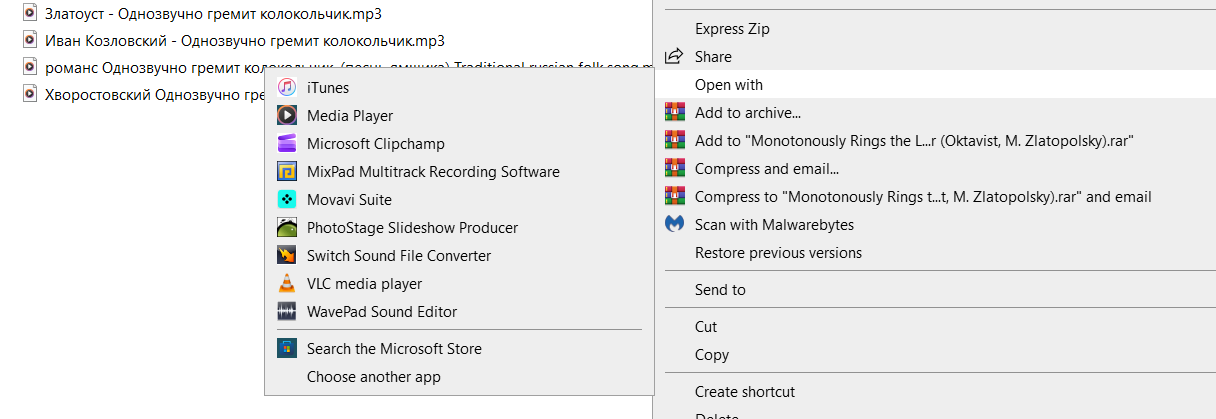Click the VLC media player cone icon
1216x419 pixels.
[x=287, y=284]
